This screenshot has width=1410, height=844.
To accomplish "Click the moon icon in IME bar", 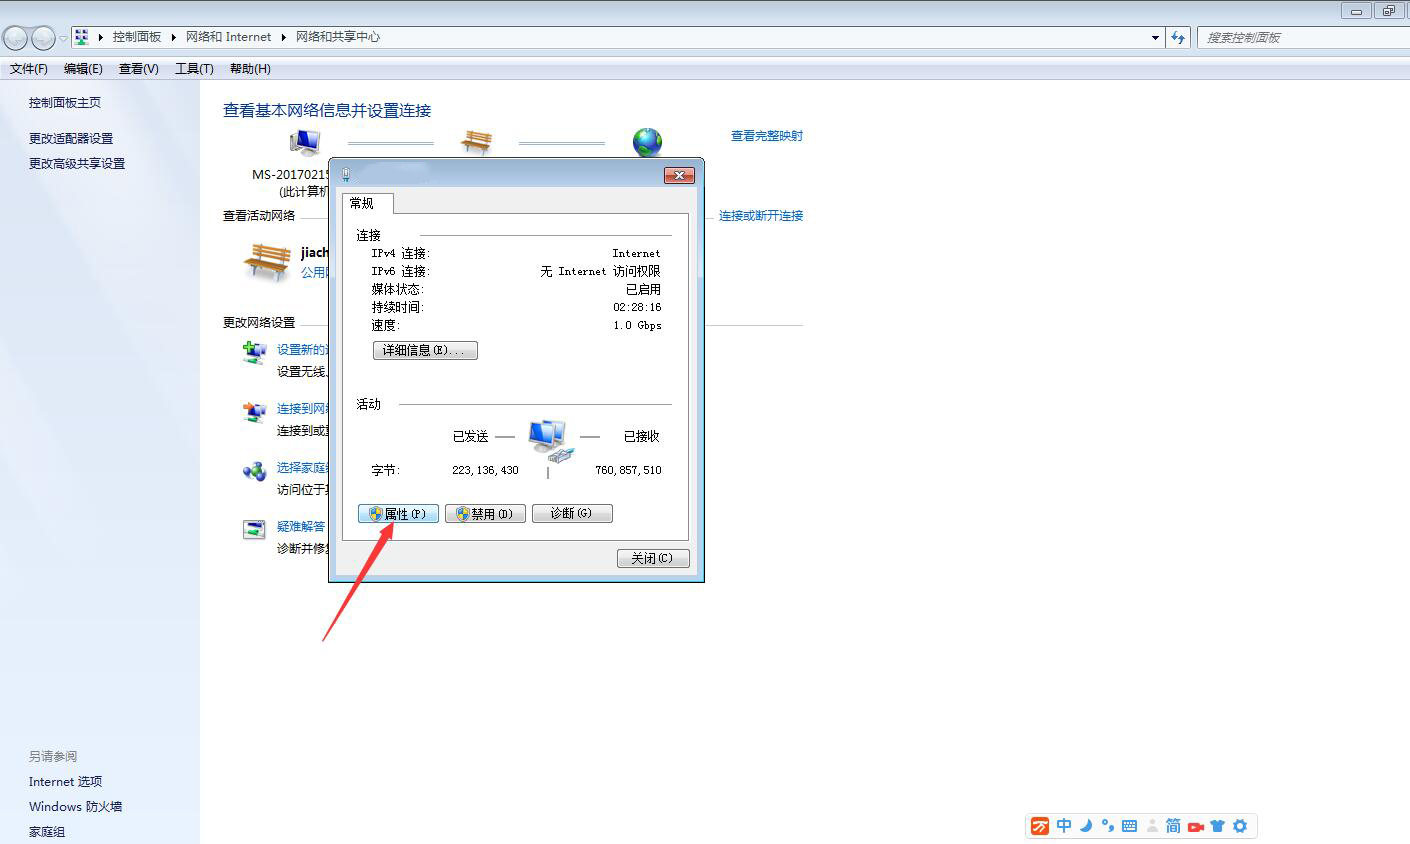I will pos(1086,826).
